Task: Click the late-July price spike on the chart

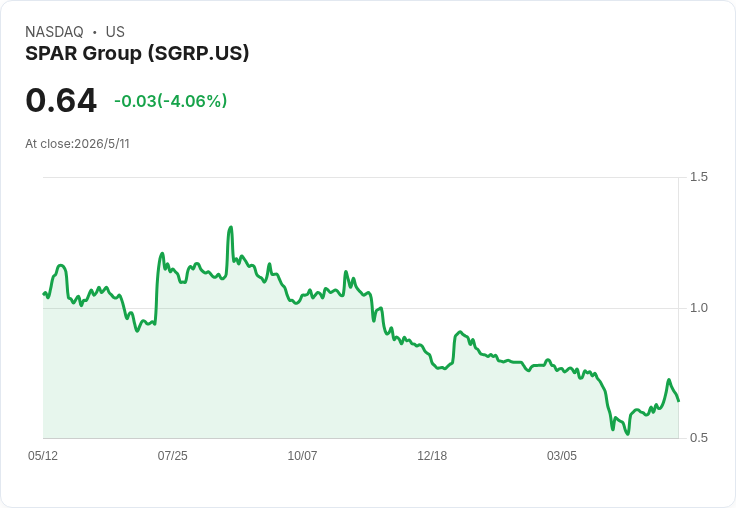Action: (162, 254)
